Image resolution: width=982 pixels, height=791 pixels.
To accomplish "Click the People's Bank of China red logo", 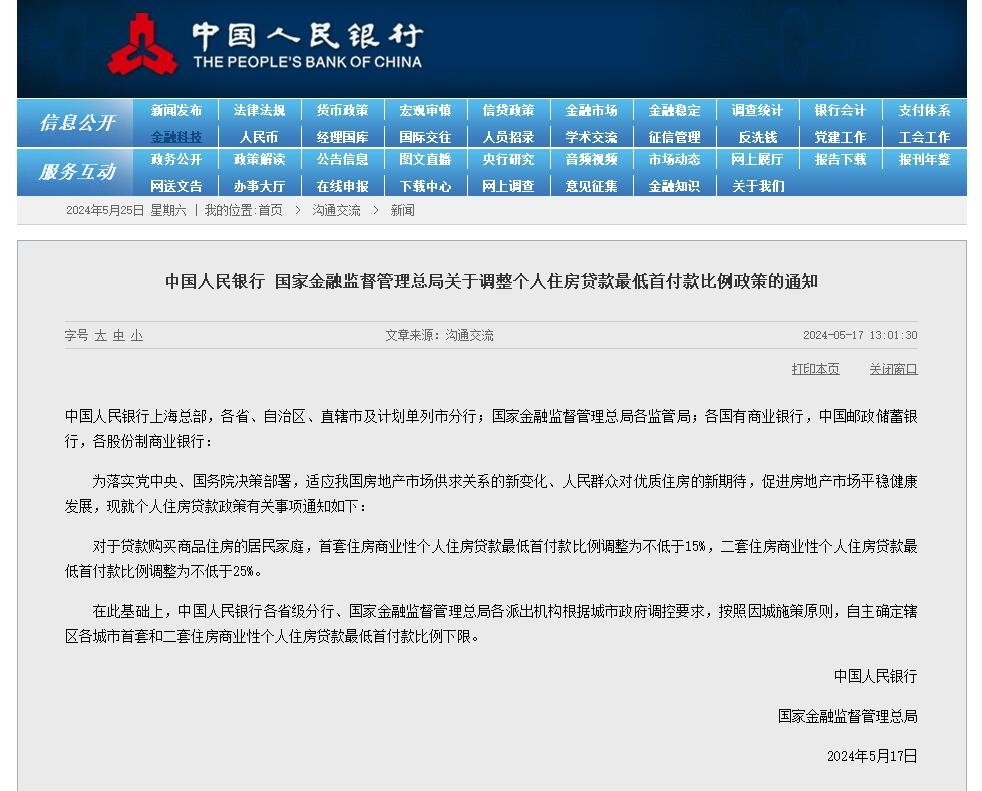I will click(142, 45).
